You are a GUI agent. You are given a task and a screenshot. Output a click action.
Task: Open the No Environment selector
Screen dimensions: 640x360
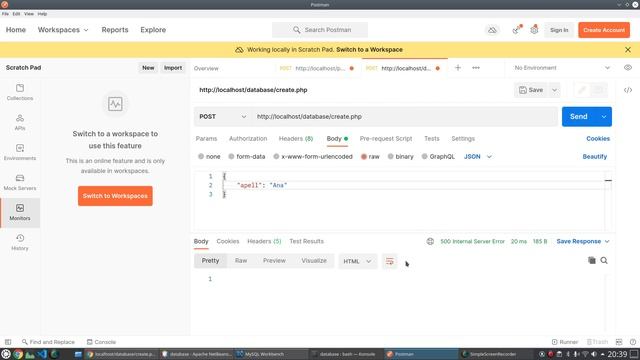562,68
